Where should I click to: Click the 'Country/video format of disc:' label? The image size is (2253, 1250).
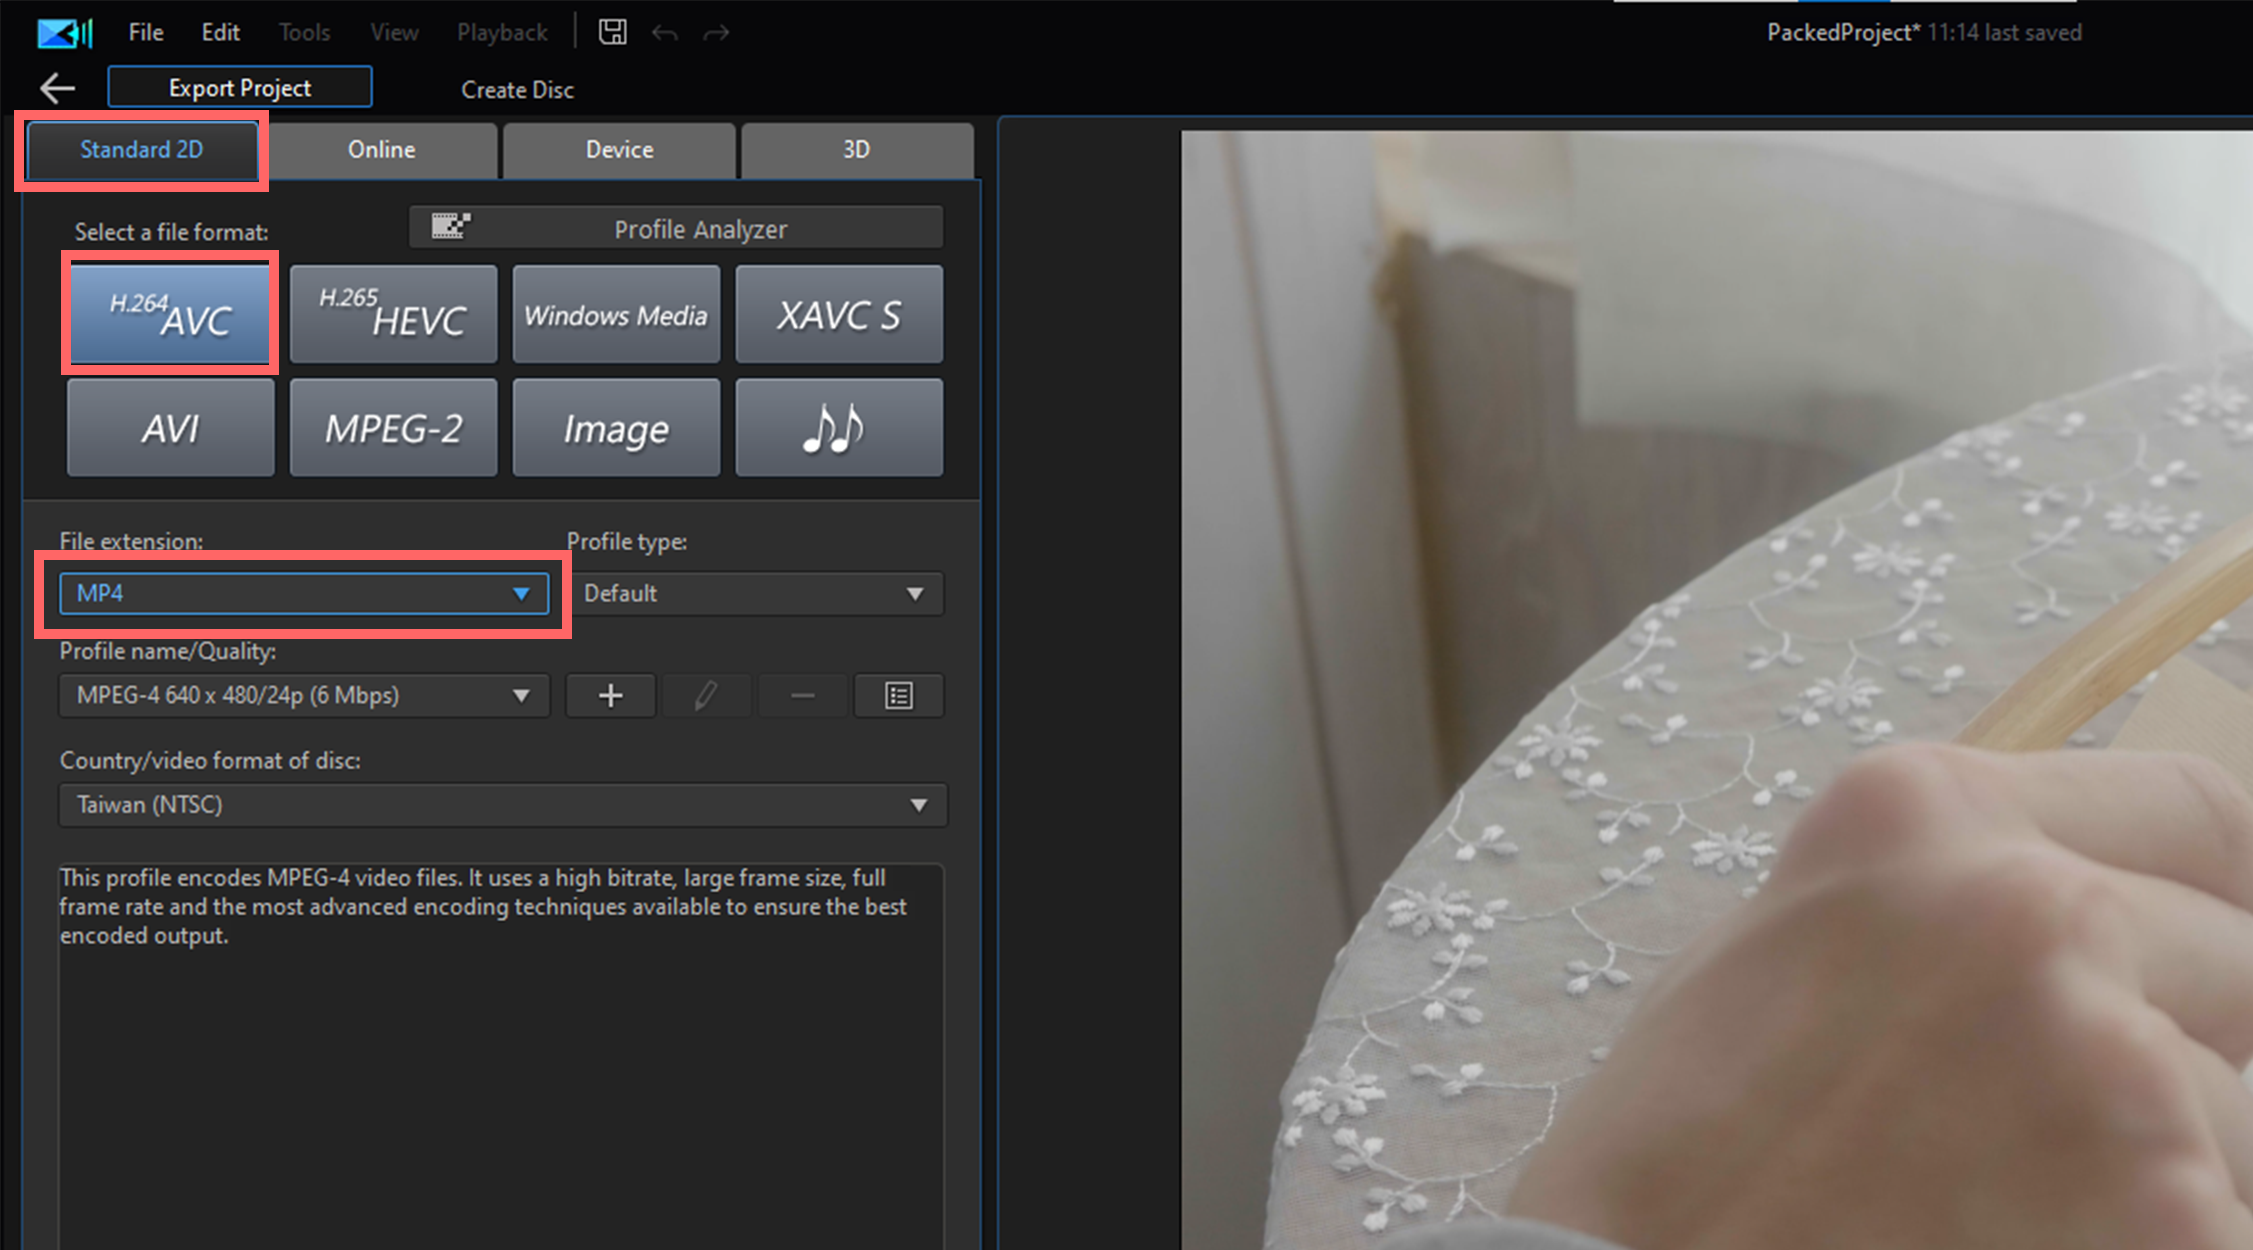(210, 760)
